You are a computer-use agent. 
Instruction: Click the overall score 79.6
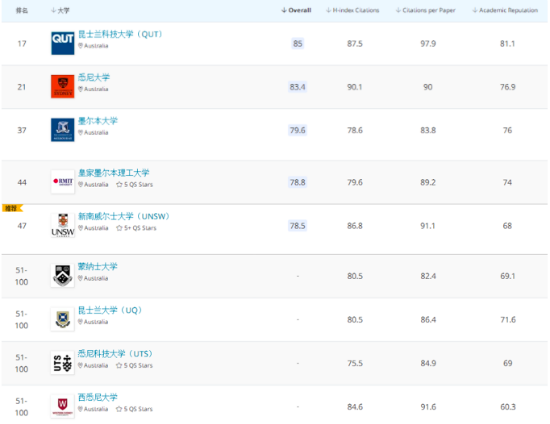[297, 130]
